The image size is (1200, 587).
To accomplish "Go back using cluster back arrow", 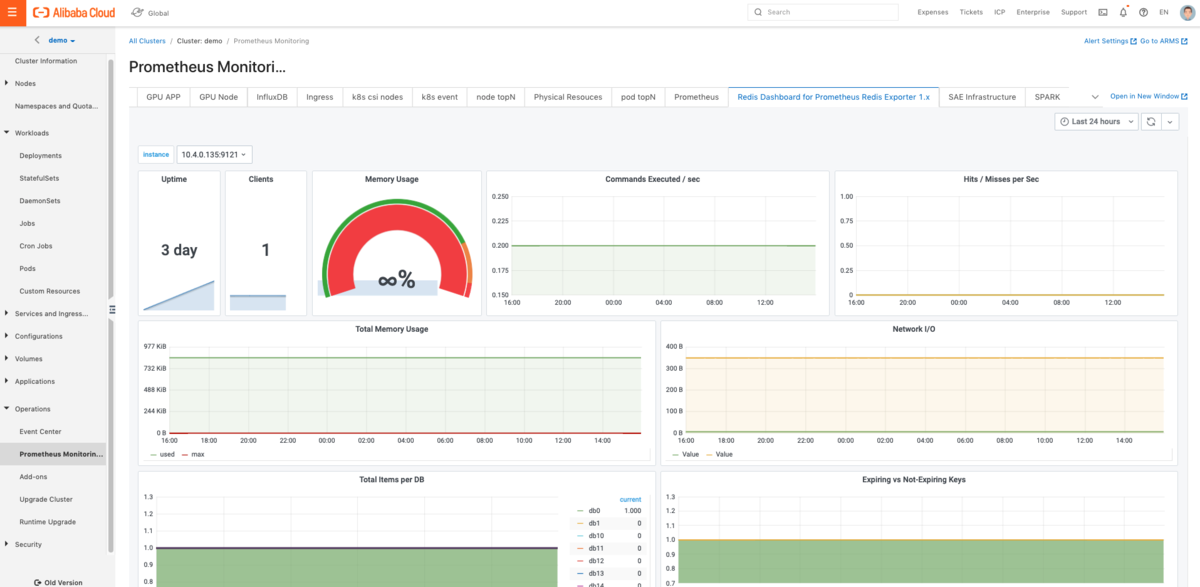I will pos(37,40).
